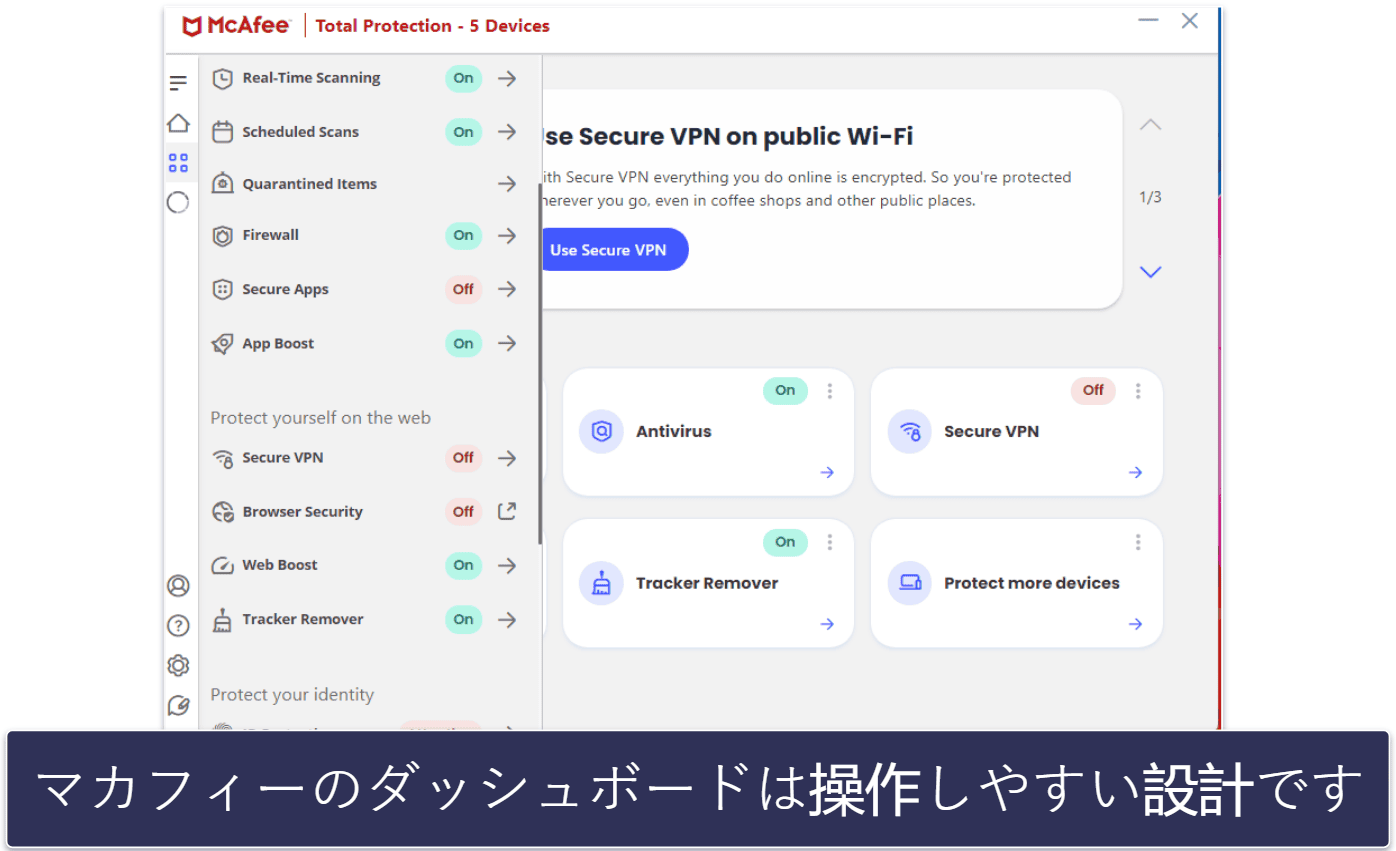Open the Real-Time Scanning menu entry
Screen dimensions: 1396x851
pyautogui.click(x=366, y=78)
